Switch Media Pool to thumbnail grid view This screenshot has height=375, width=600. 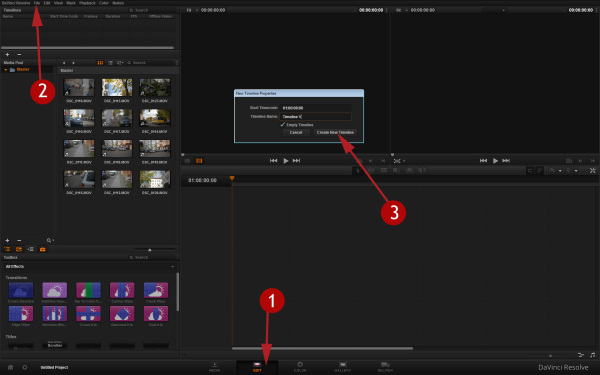click(100, 63)
